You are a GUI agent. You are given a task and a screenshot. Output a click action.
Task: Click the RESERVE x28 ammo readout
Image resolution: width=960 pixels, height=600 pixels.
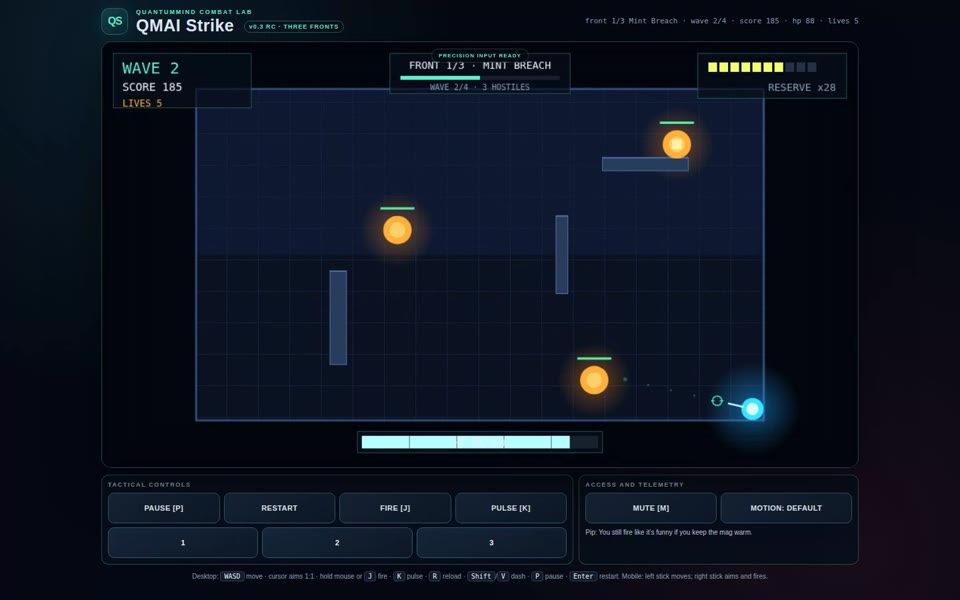click(801, 88)
